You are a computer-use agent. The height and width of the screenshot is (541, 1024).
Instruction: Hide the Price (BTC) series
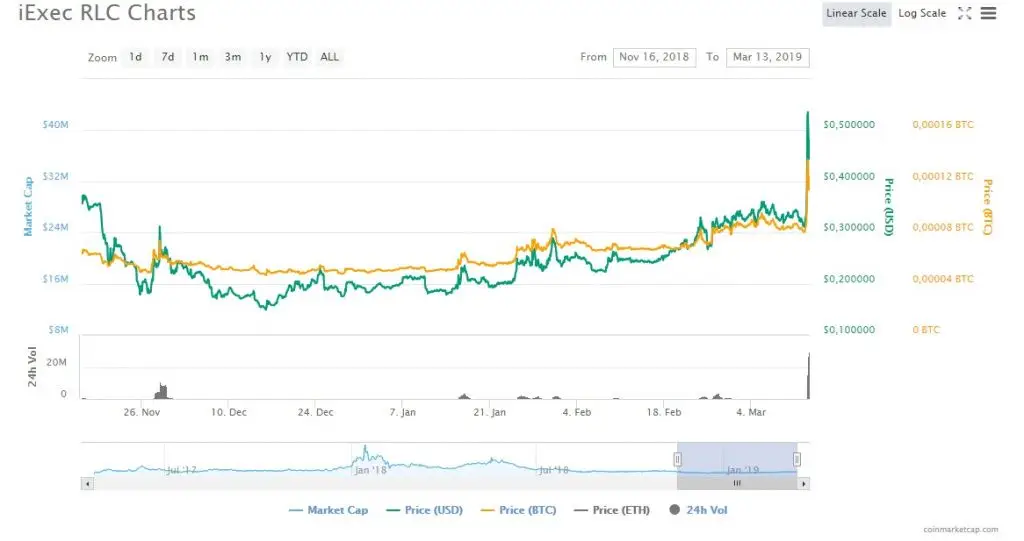[x=518, y=510]
